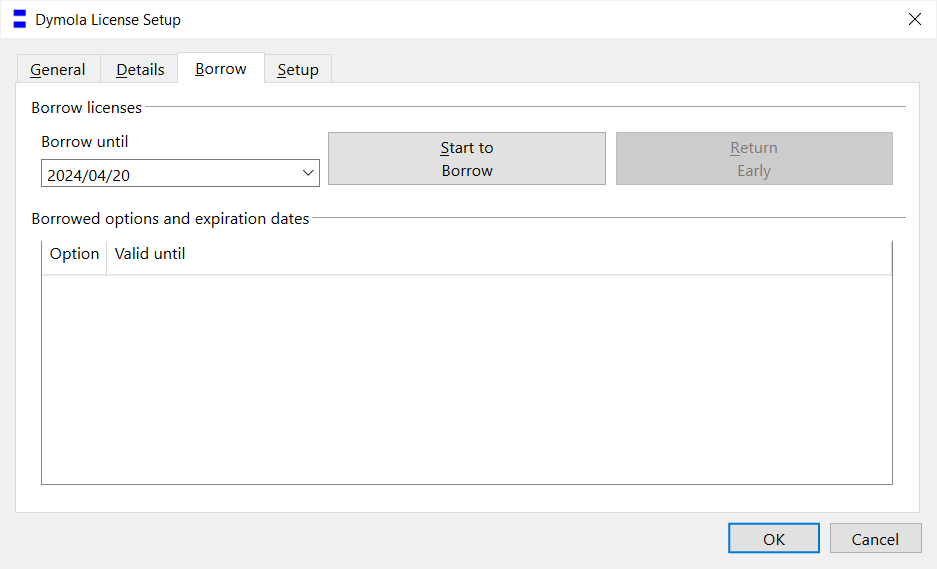Click Borrowed options and expiration dates heading

[170, 219]
